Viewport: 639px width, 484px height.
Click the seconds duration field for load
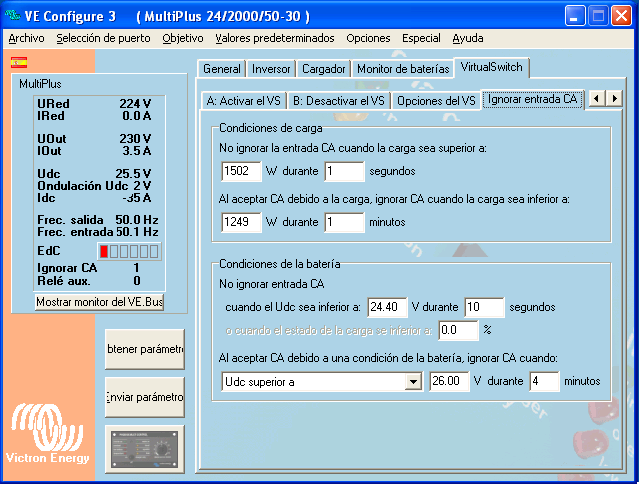[x=344, y=171]
